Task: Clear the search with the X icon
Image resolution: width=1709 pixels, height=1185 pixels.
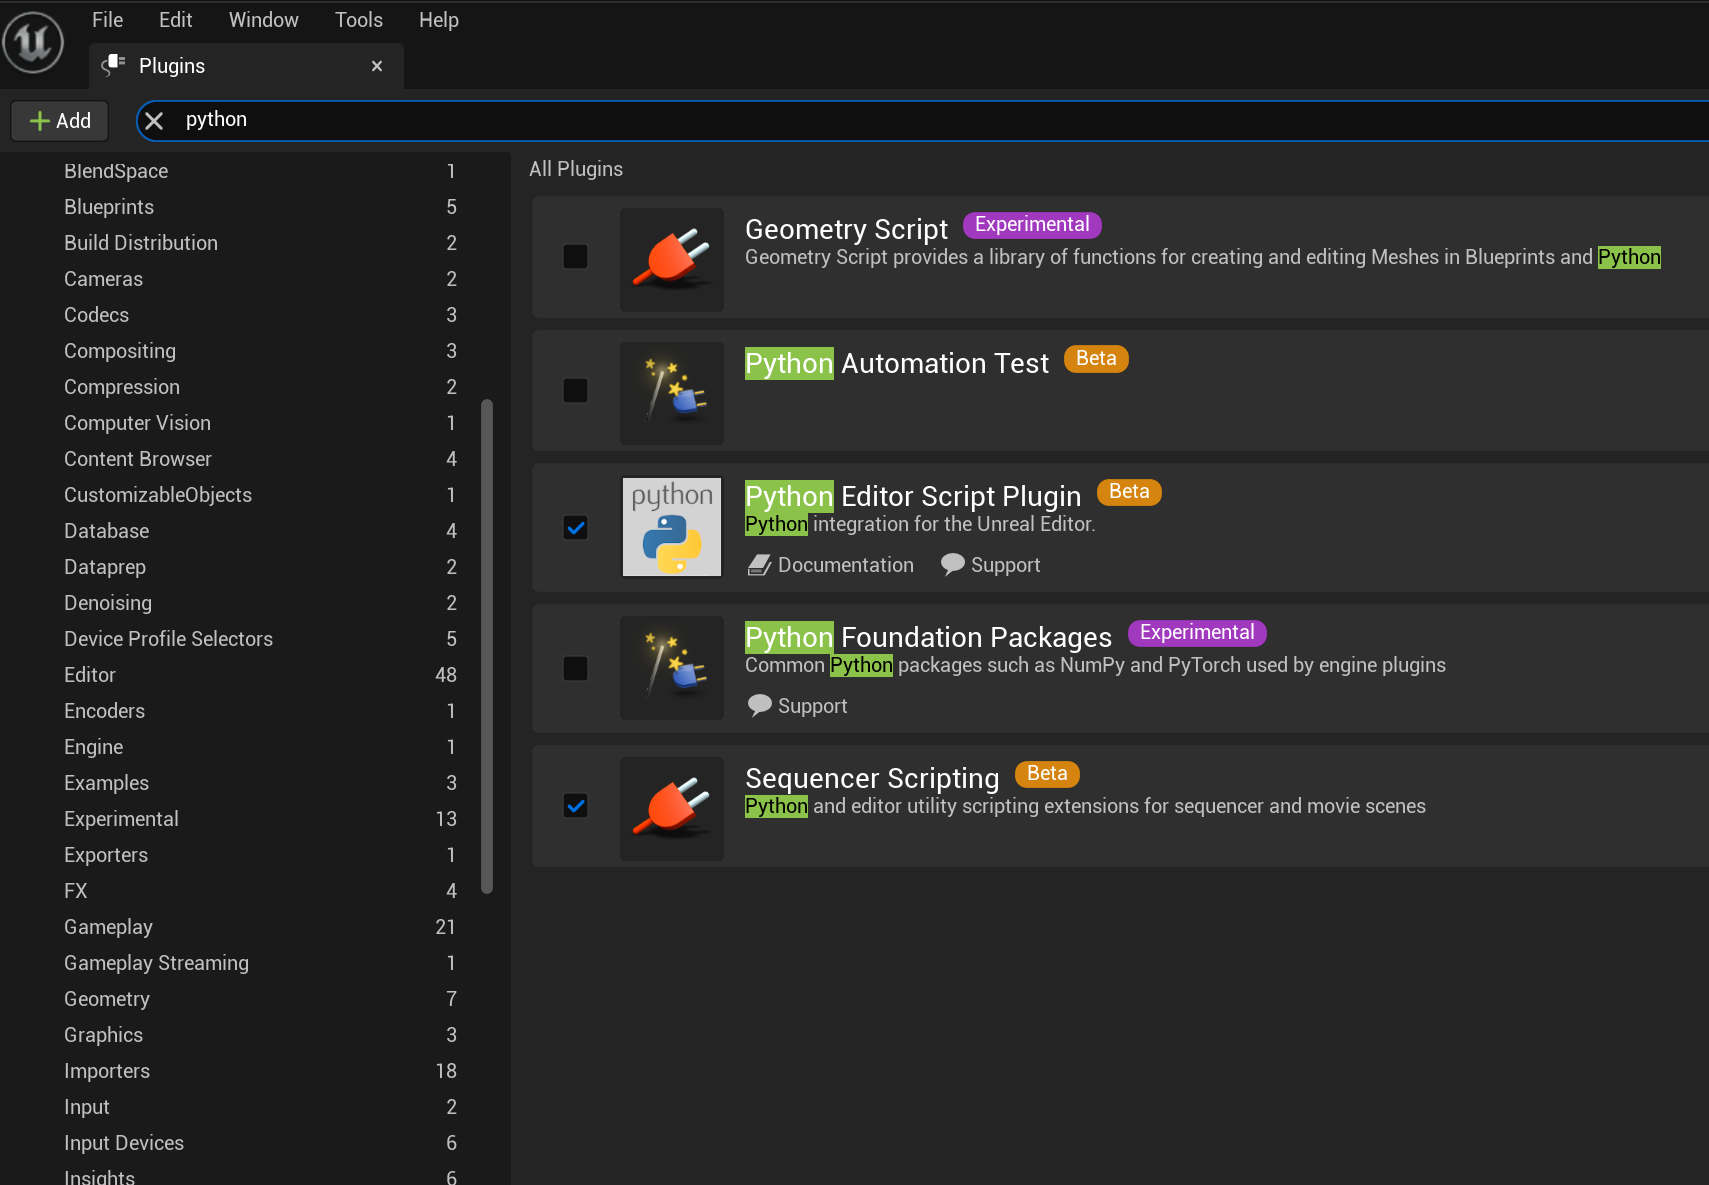Action: coord(154,121)
